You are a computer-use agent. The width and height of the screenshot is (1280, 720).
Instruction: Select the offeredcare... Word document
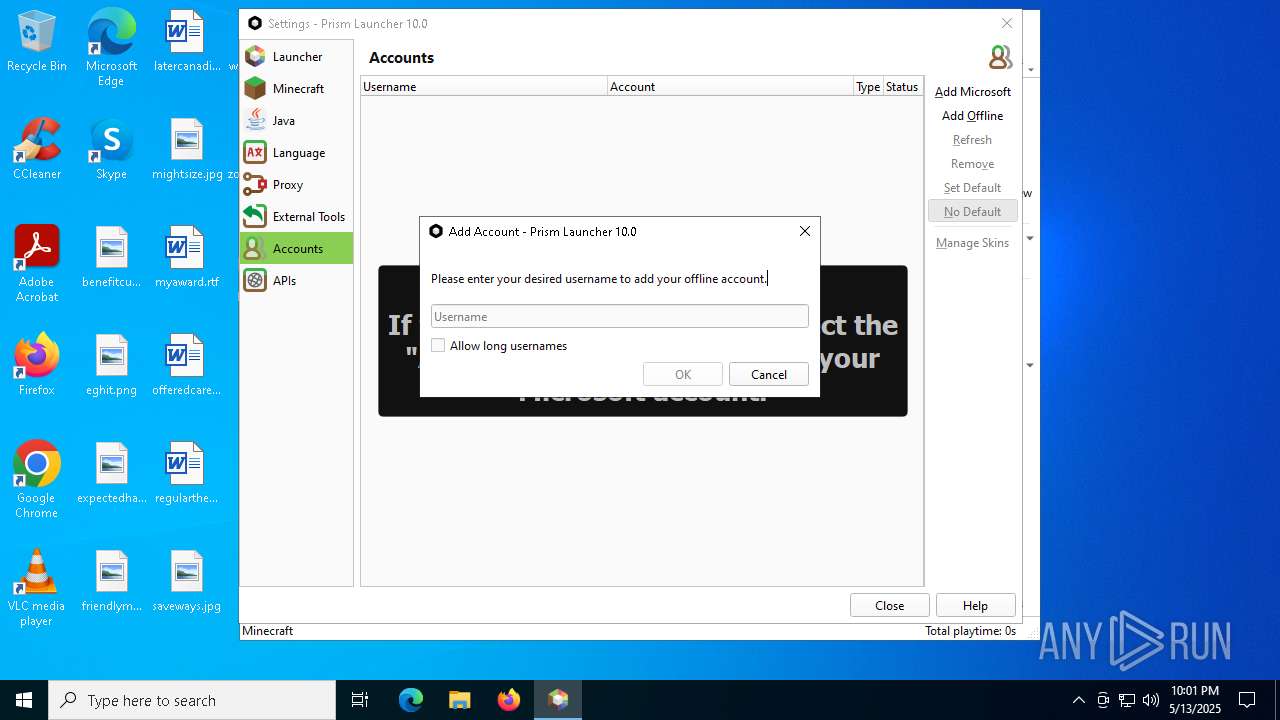click(187, 366)
